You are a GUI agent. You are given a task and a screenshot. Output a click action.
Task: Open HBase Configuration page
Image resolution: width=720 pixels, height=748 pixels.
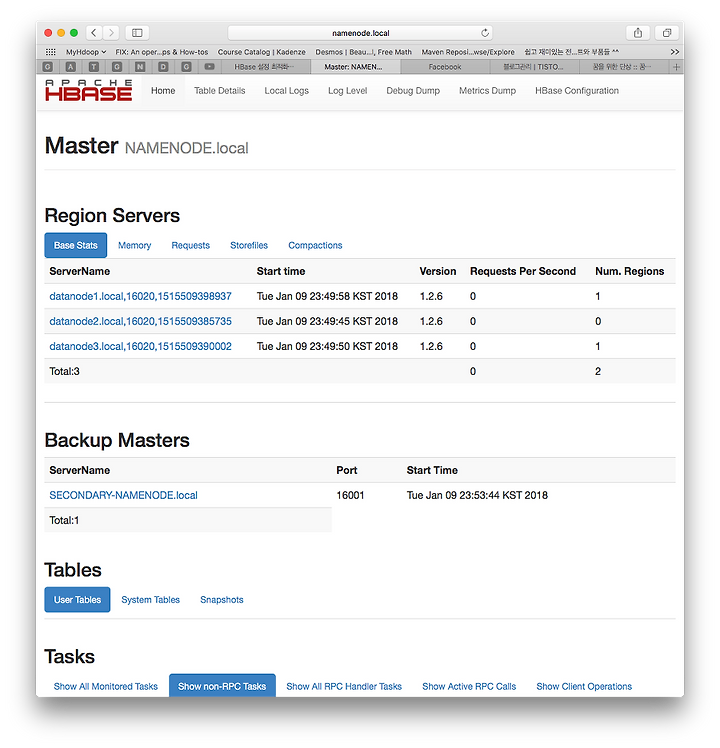pyautogui.click(x=577, y=91)
